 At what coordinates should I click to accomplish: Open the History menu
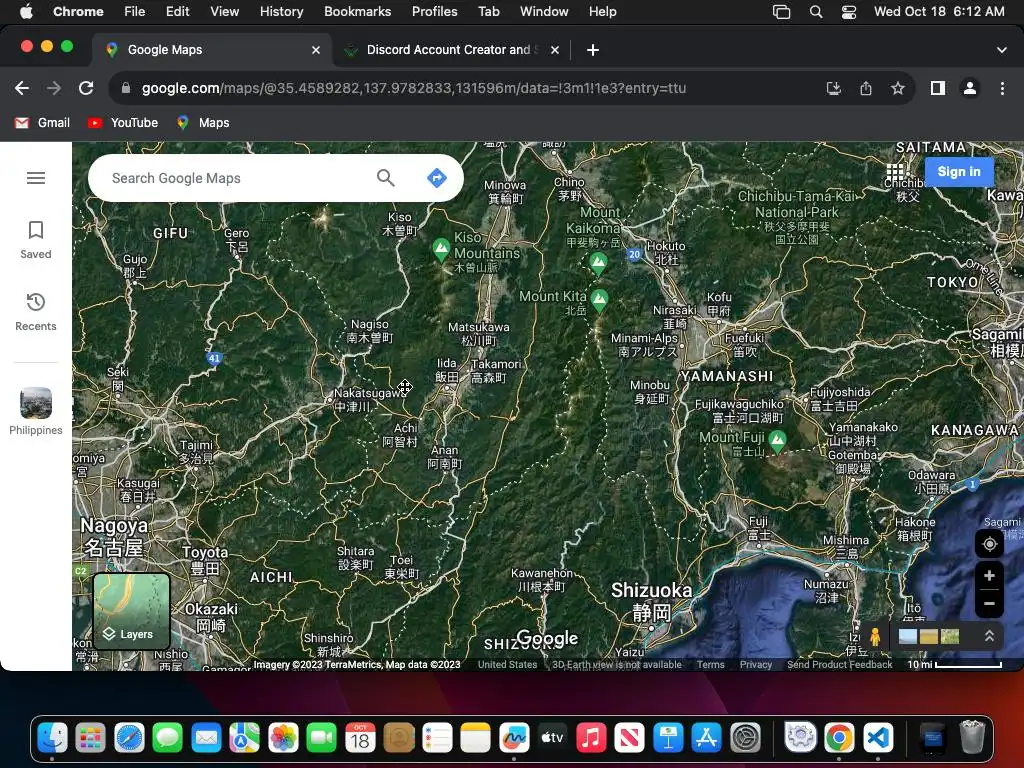click(281, 11)
